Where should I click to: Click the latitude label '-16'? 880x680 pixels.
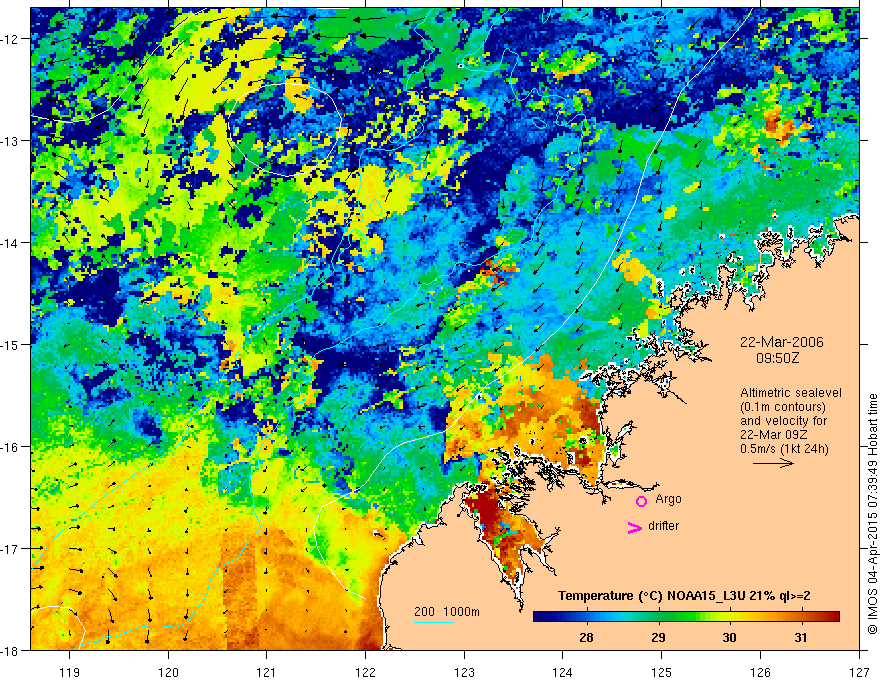point(10,447)
